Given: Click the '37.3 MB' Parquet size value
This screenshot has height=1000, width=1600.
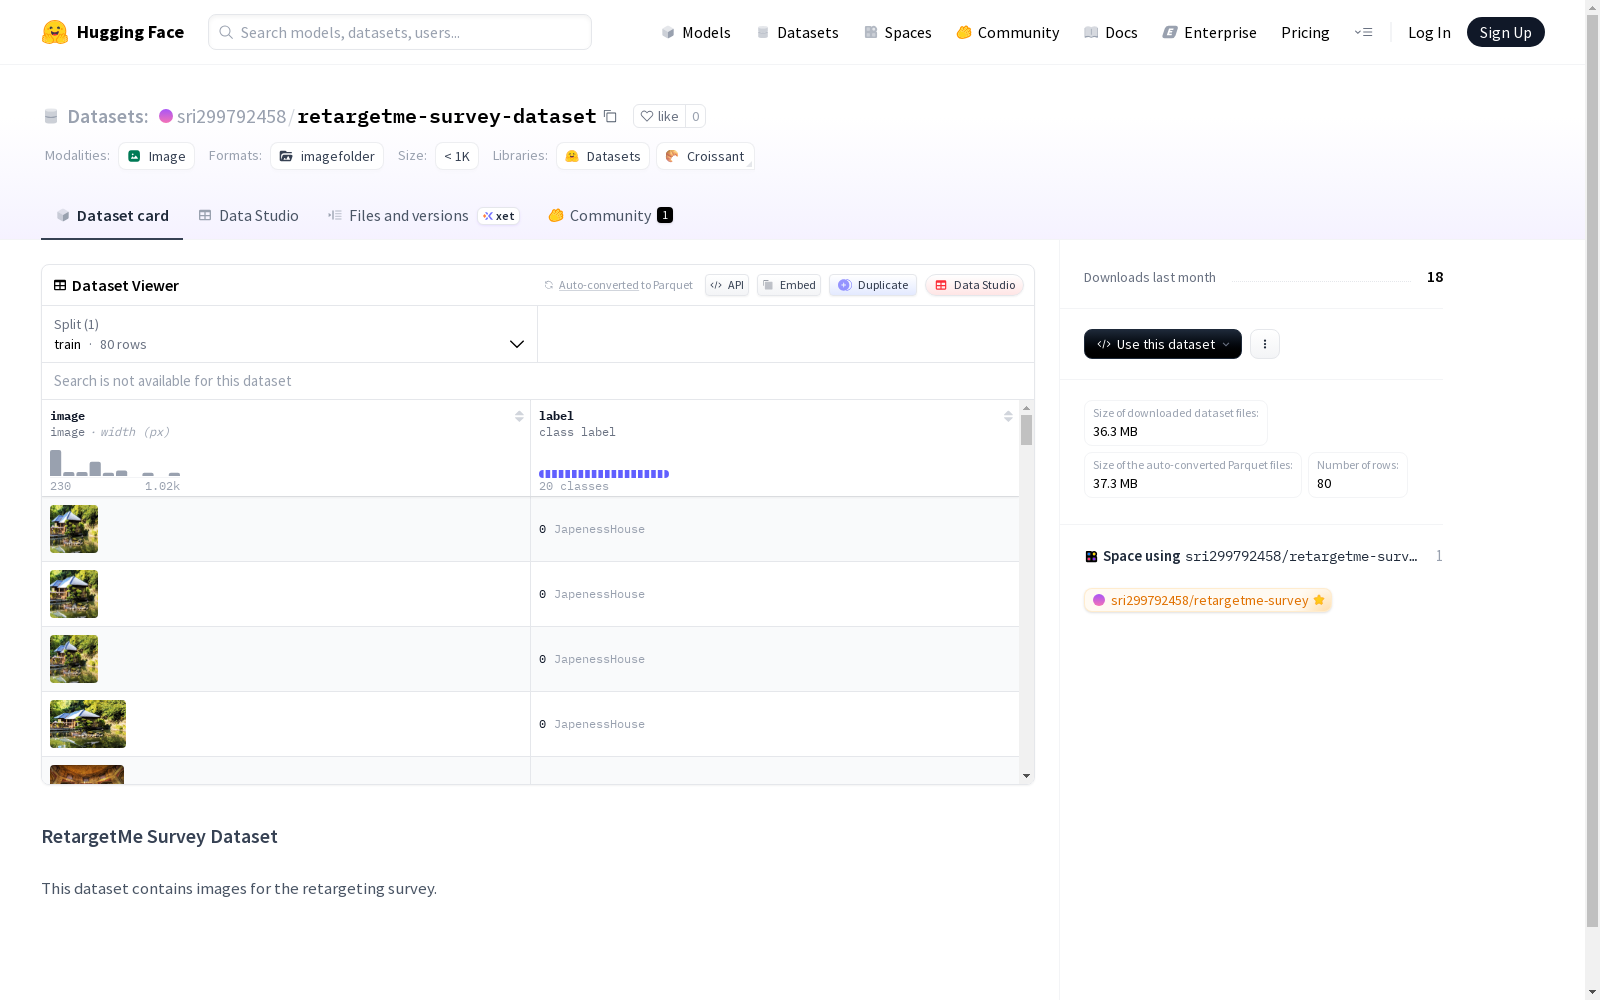Looking at the screenshot, I should click(x=1115, y=484).
